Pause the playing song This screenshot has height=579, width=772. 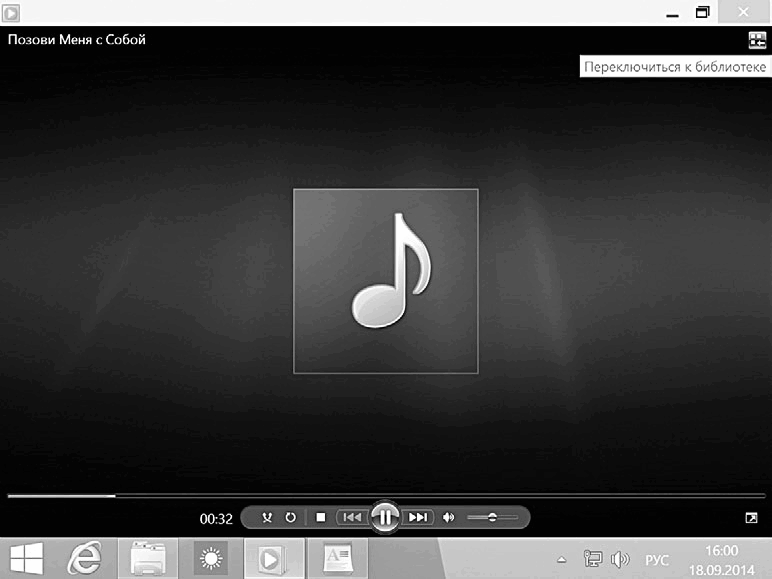tap(385, 517)
